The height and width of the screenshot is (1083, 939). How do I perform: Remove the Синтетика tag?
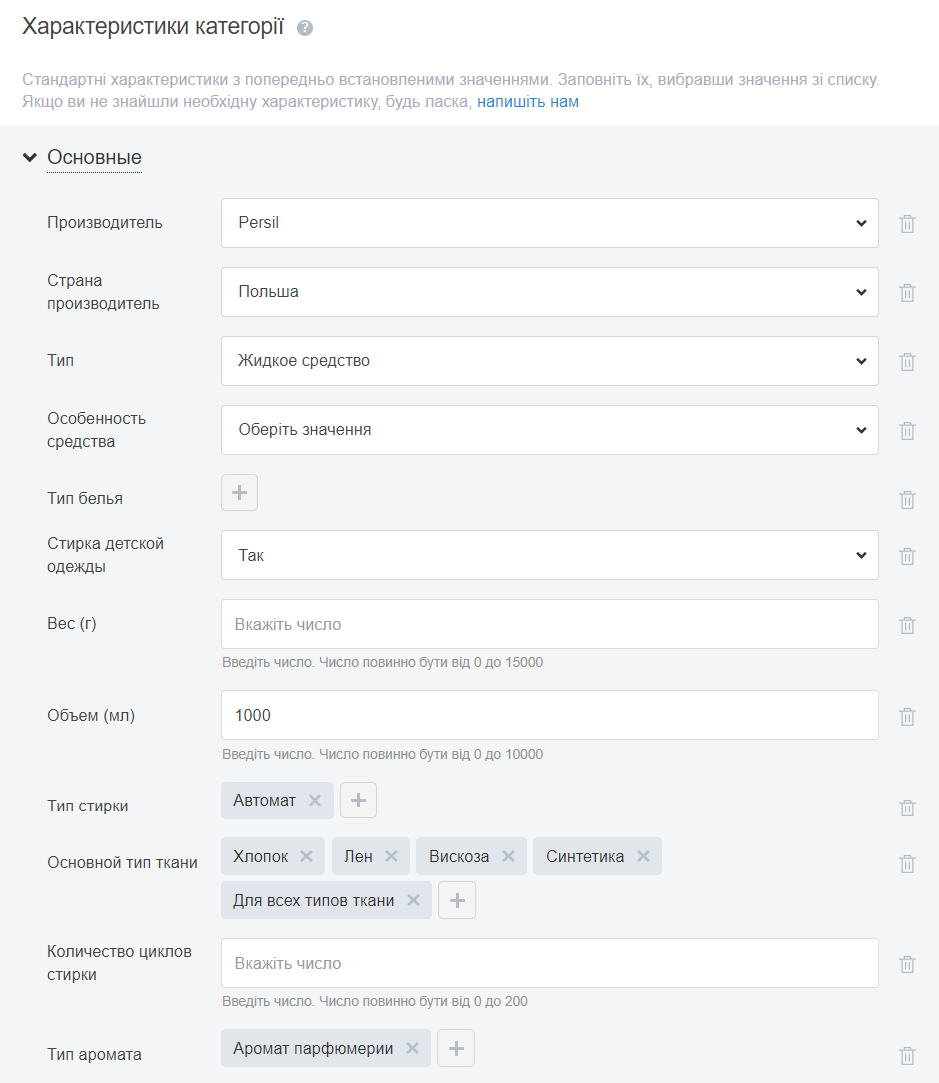coord(643,856)
